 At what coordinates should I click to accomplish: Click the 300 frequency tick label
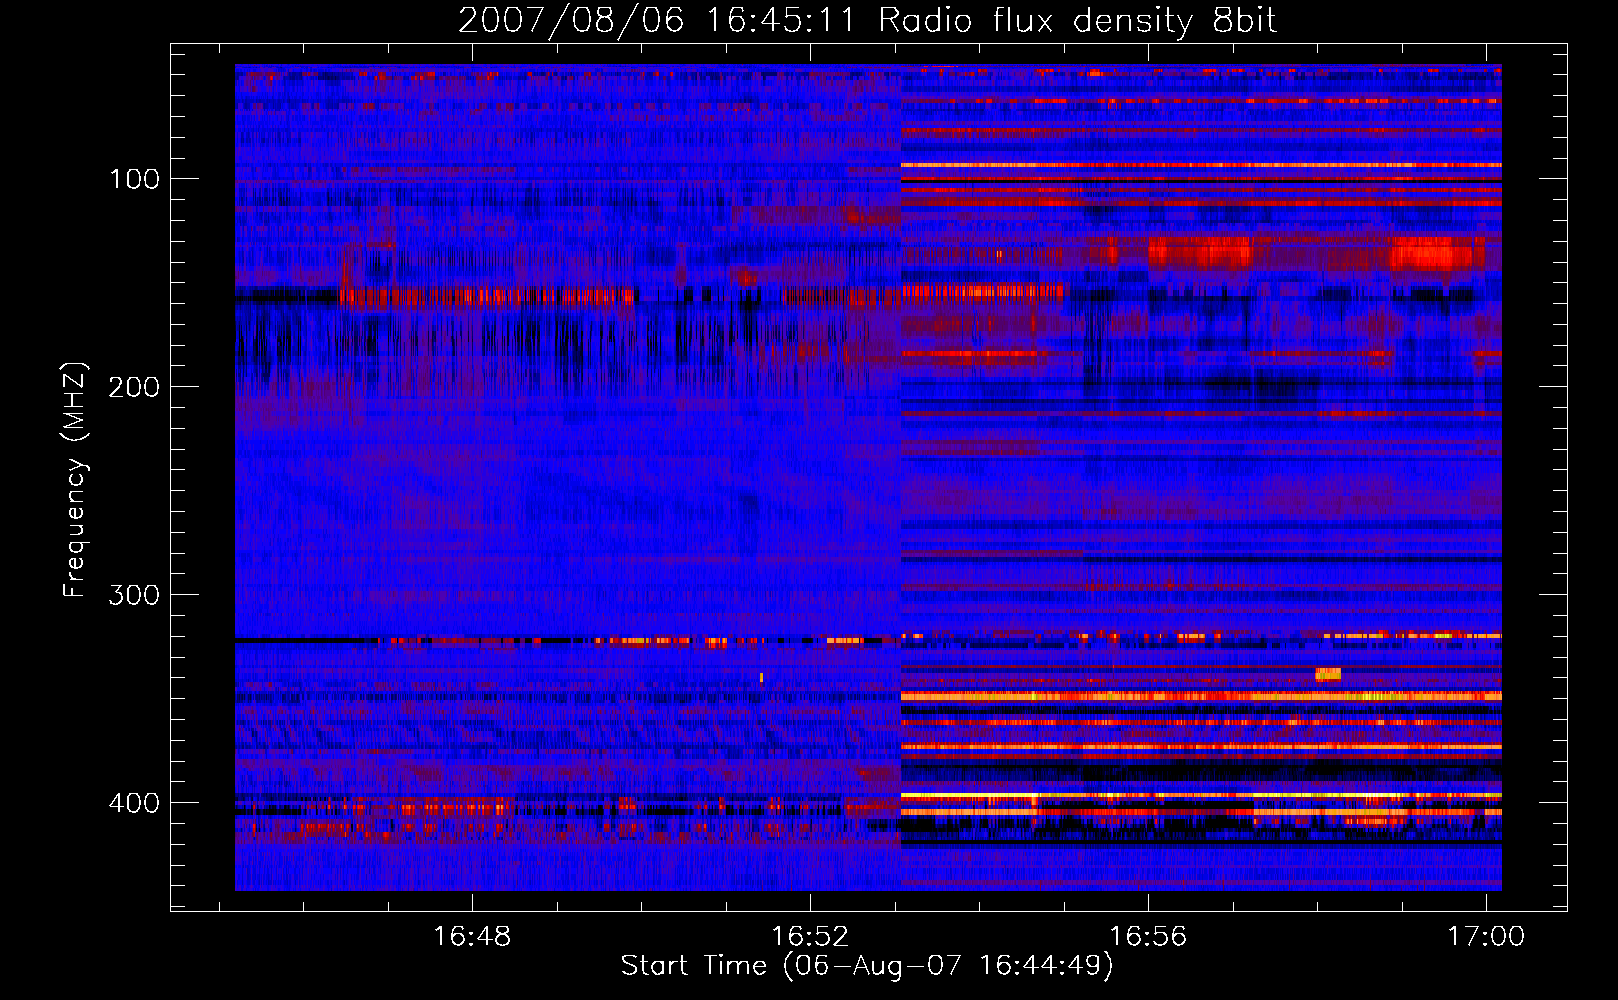point(134,595)
